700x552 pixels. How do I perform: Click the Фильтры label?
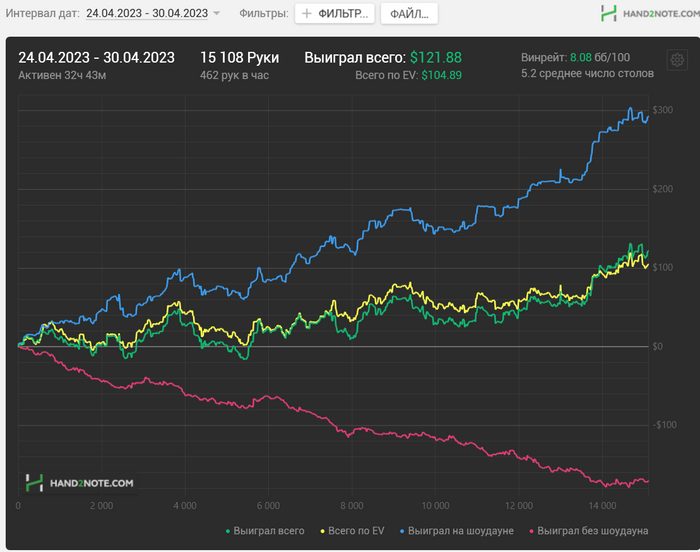click(264, 13)
